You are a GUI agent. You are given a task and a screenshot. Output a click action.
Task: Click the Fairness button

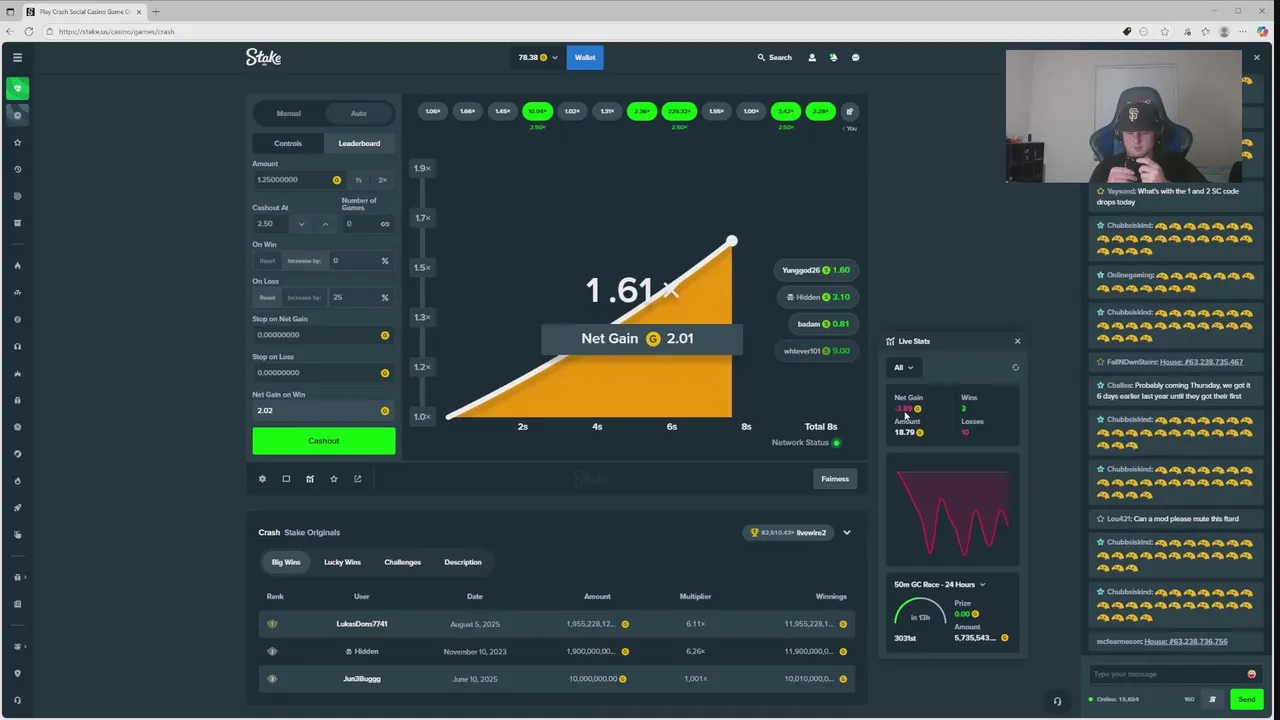835,479
